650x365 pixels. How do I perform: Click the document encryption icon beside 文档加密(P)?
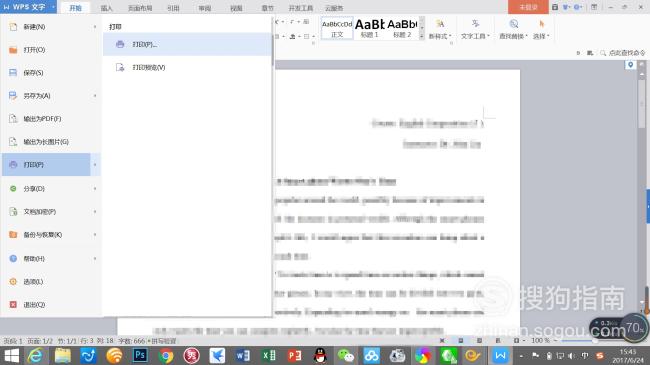13,212
